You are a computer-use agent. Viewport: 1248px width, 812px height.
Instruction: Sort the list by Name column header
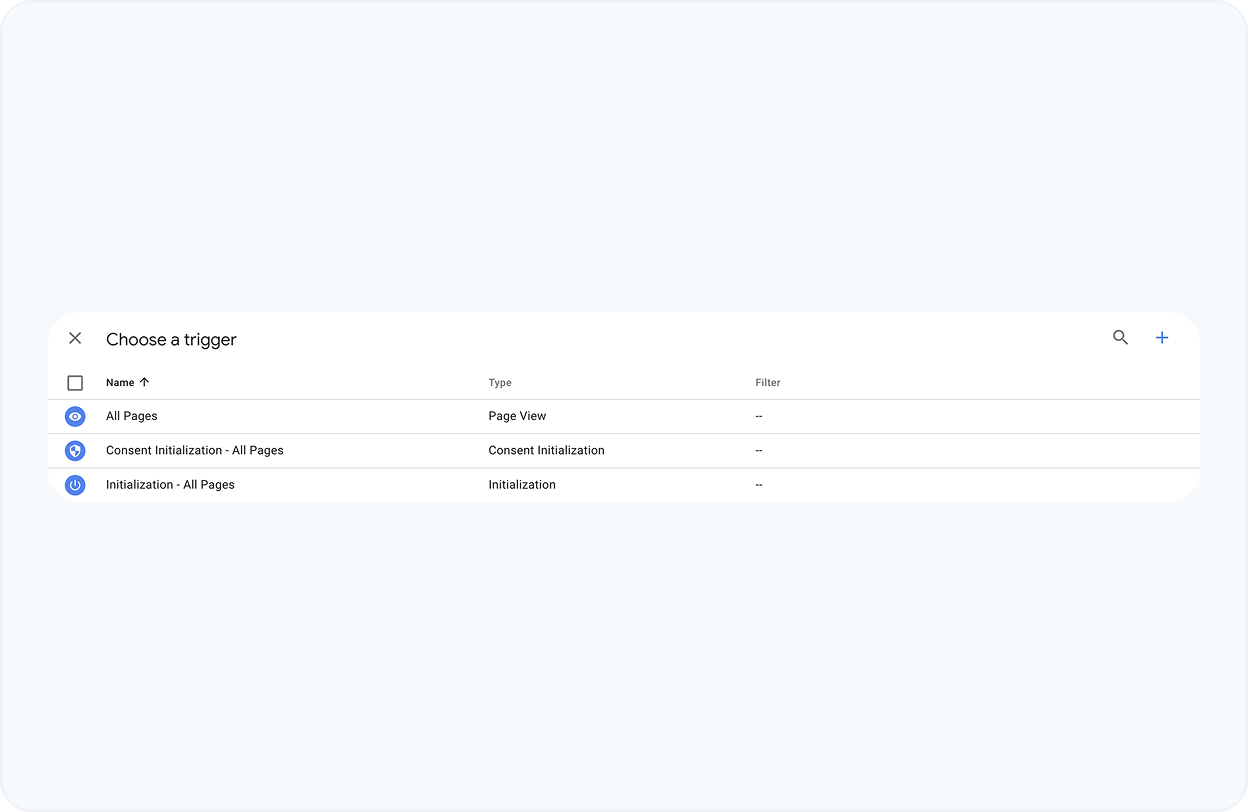pyautogui.click(x=120, y=383)
